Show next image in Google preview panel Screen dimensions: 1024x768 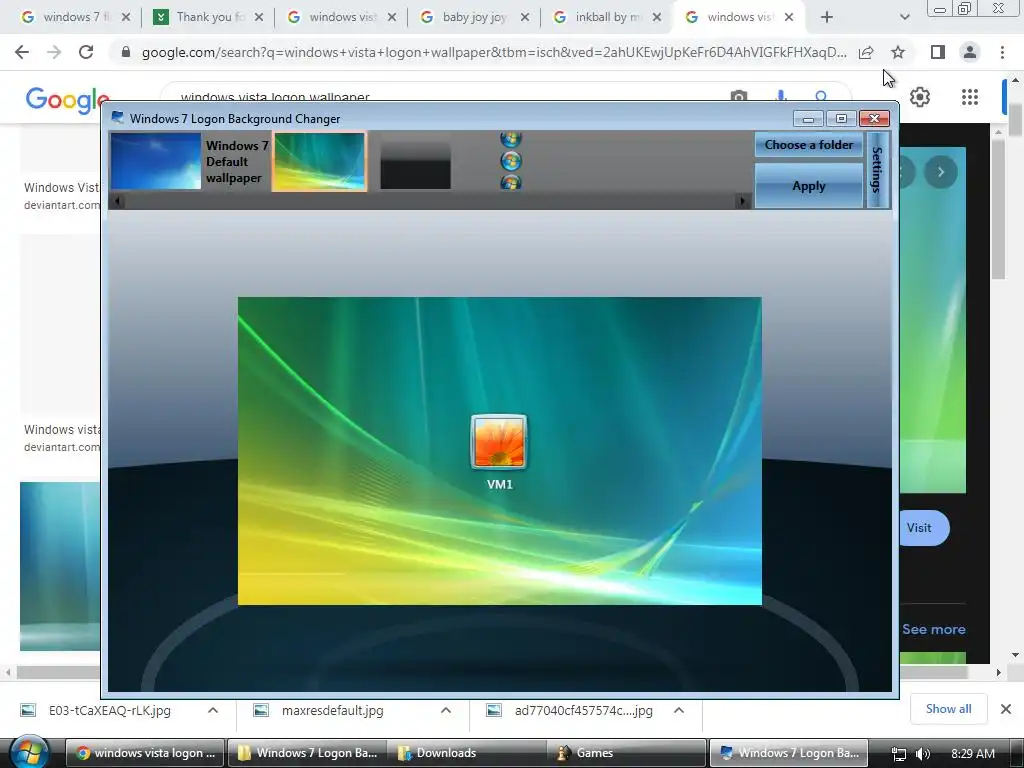point(941,172)
